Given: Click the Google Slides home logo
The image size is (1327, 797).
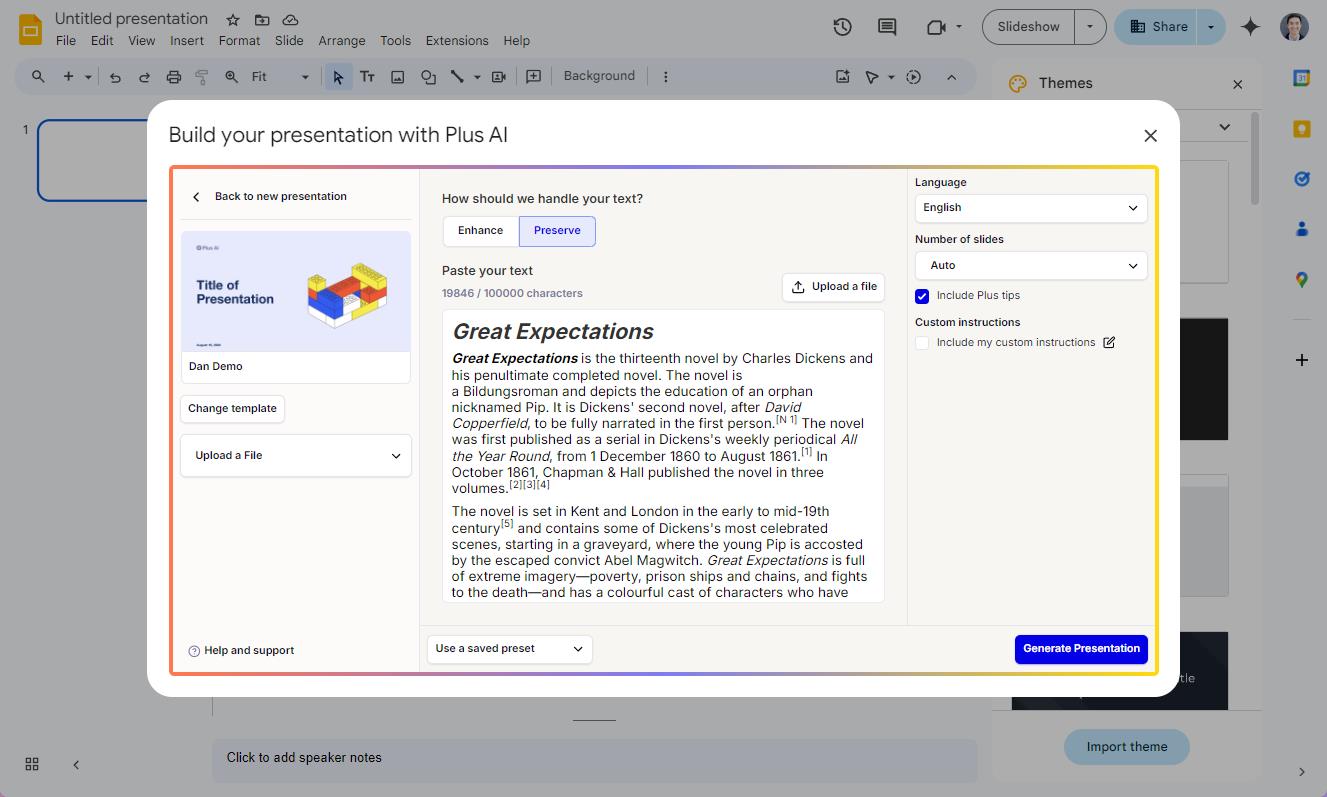Looking at the screenshot, I should pos(31,29).
